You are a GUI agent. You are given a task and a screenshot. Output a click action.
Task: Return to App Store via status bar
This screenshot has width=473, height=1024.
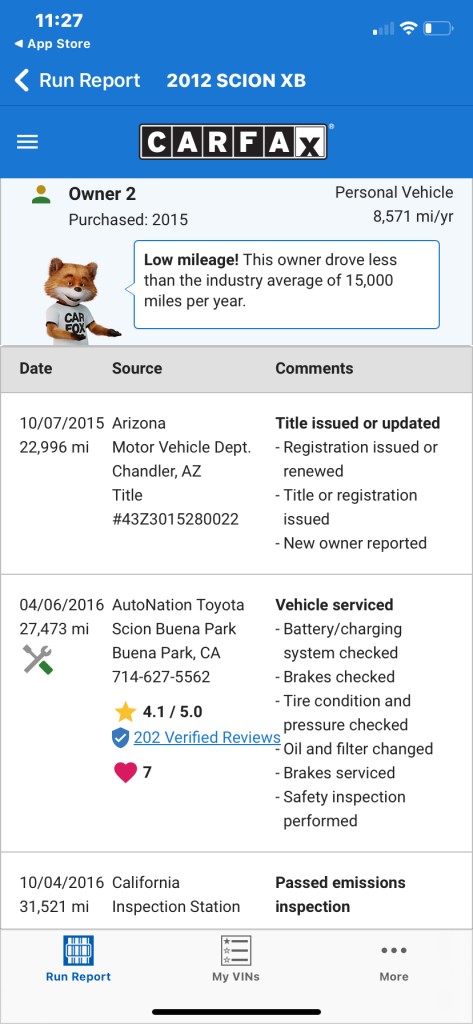click(52, 44)
